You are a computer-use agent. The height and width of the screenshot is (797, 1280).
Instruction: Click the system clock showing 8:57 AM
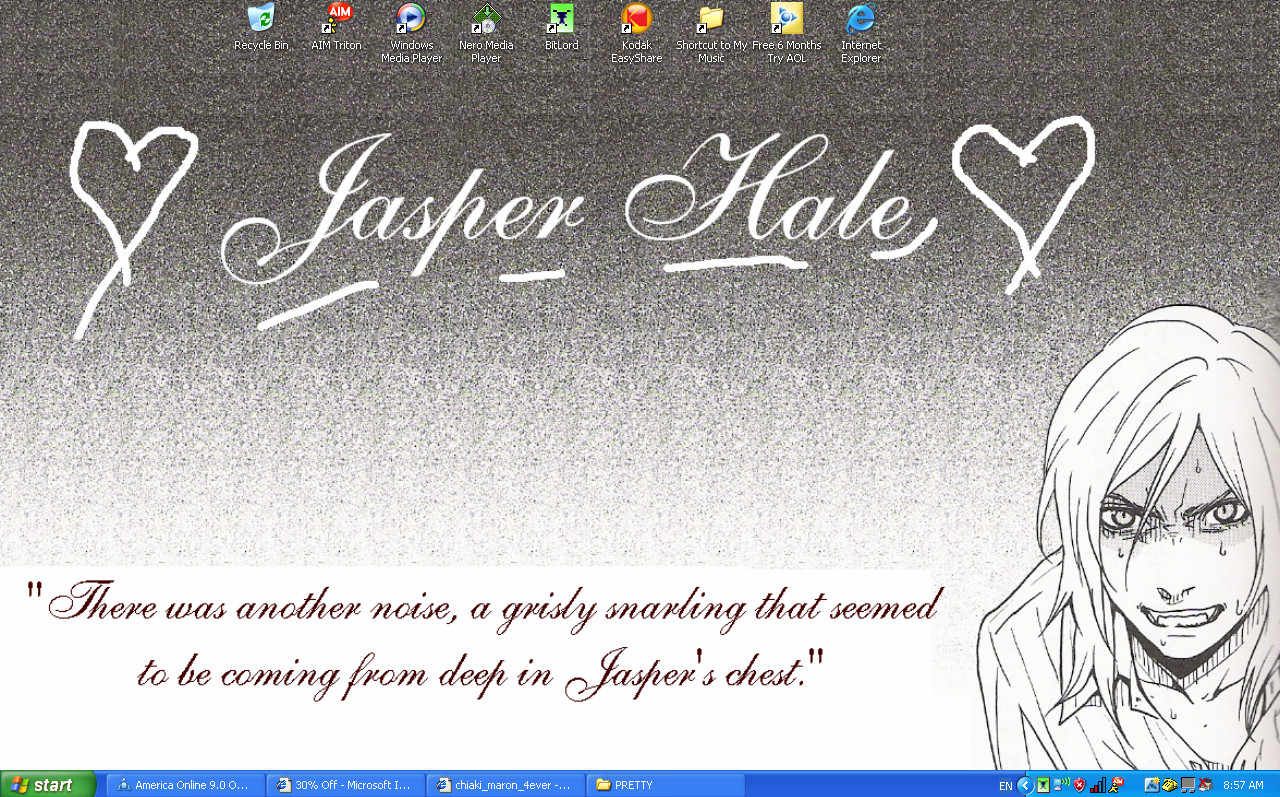(1244, 786)
